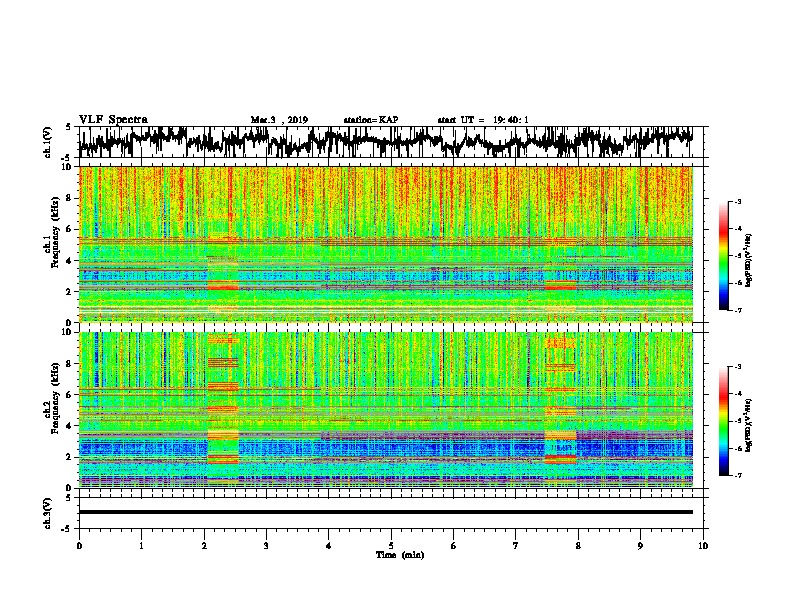Click the "2" tick label on the time axis
Screen dimensions: 792x612
click(204, 545)
